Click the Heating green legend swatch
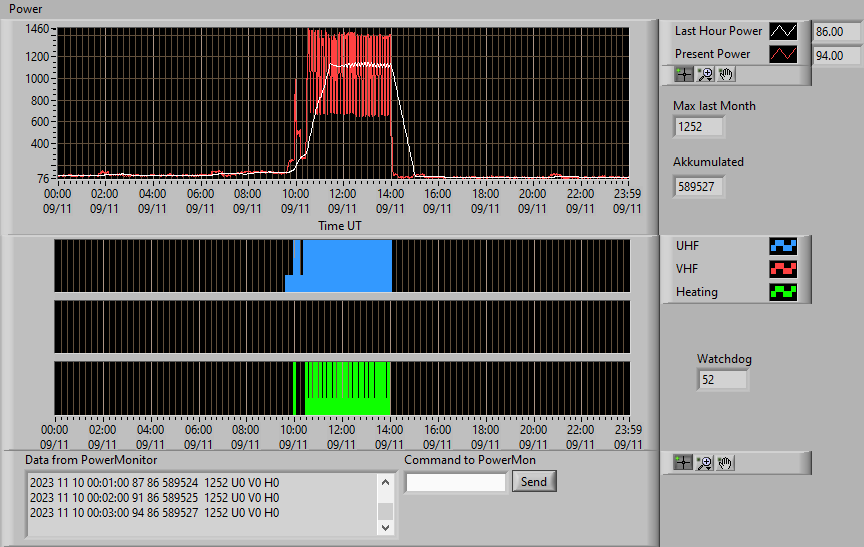 [783, 292]
